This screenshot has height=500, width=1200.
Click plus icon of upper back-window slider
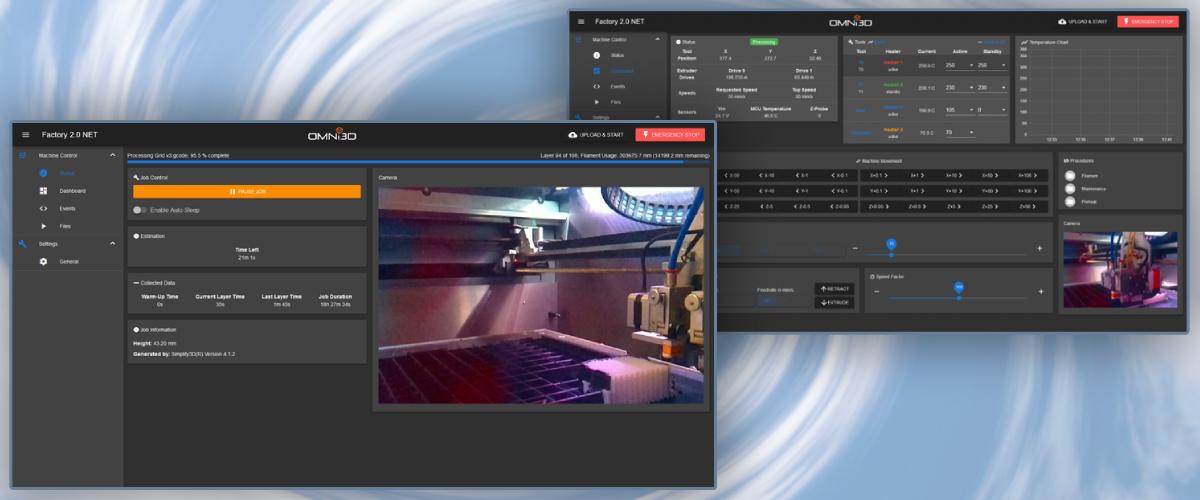point(1040,248)
